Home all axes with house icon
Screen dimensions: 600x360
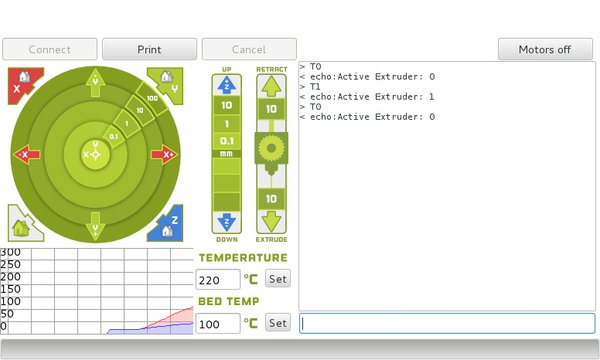pyautogui.click(x=22, y=226)
